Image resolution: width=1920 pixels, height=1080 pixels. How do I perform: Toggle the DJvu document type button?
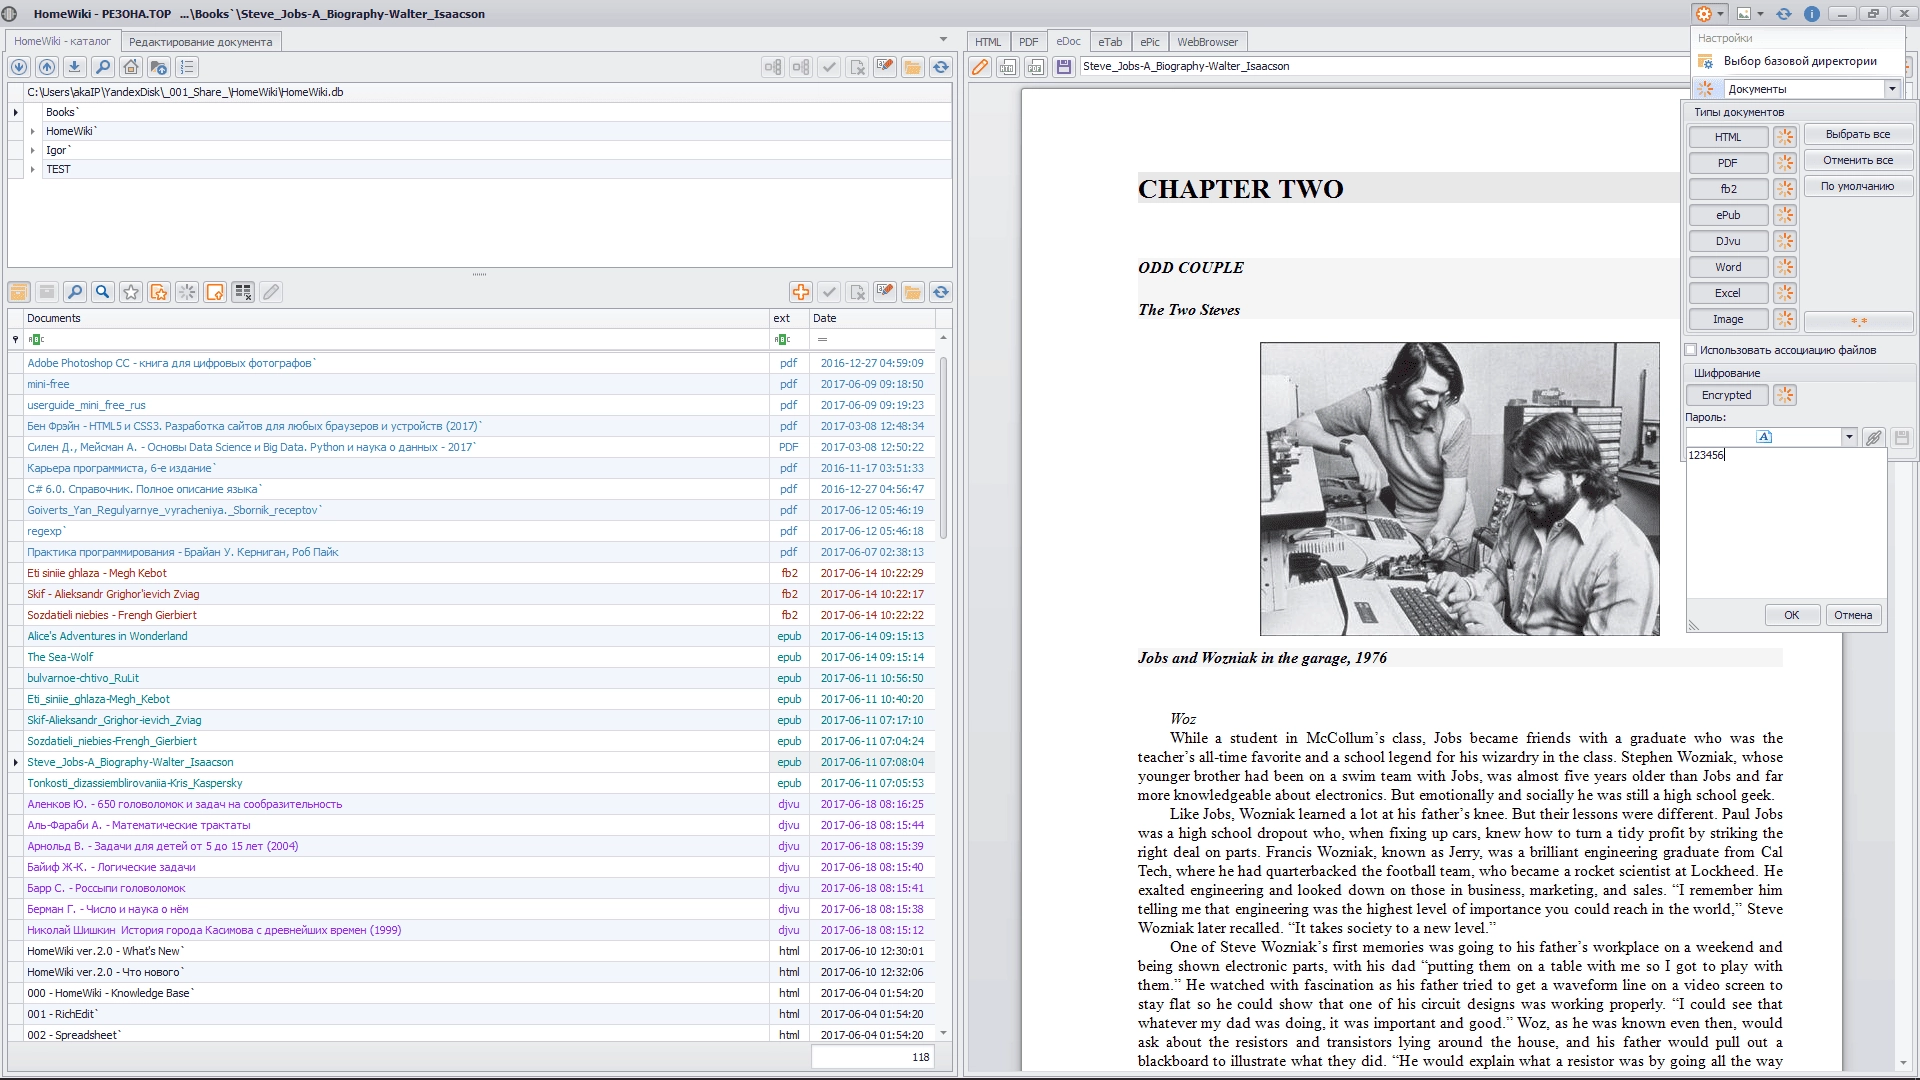point(1728,241)
